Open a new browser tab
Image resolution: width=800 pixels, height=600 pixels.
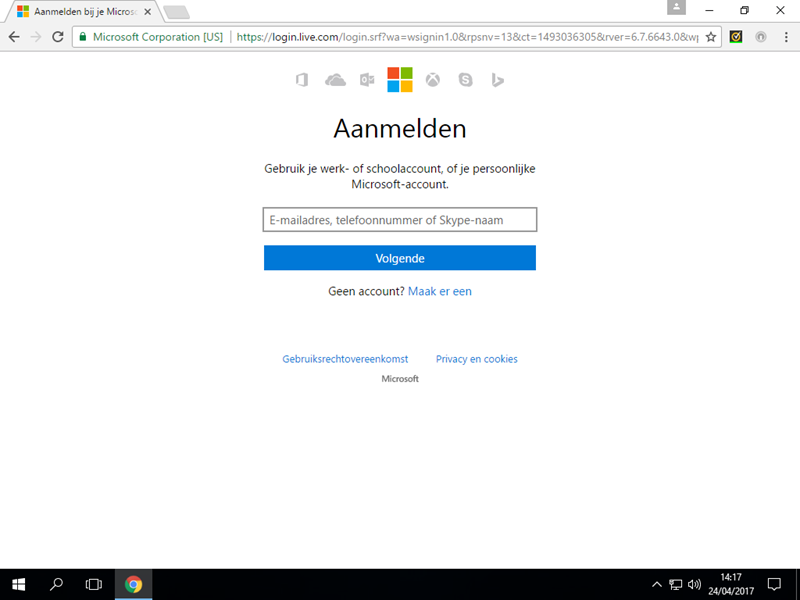(177, 12)
